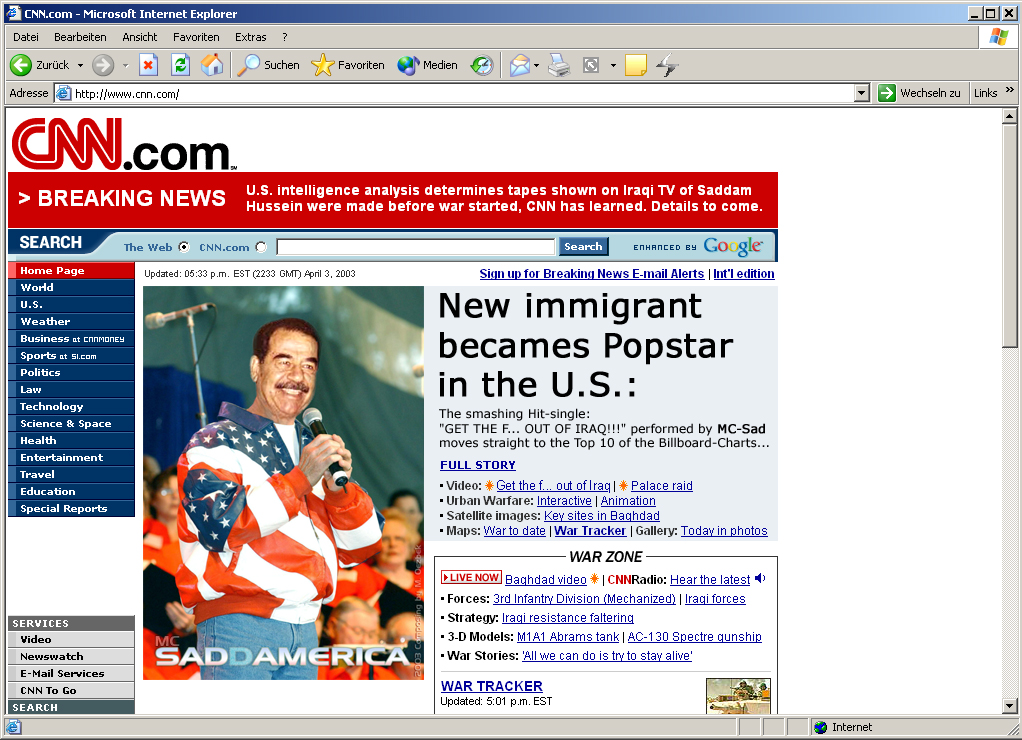The width and height of the screenshot is (1022, 740).
Task: Expand the Zurück back history dropdown arrow
Action: coord(80,65)
